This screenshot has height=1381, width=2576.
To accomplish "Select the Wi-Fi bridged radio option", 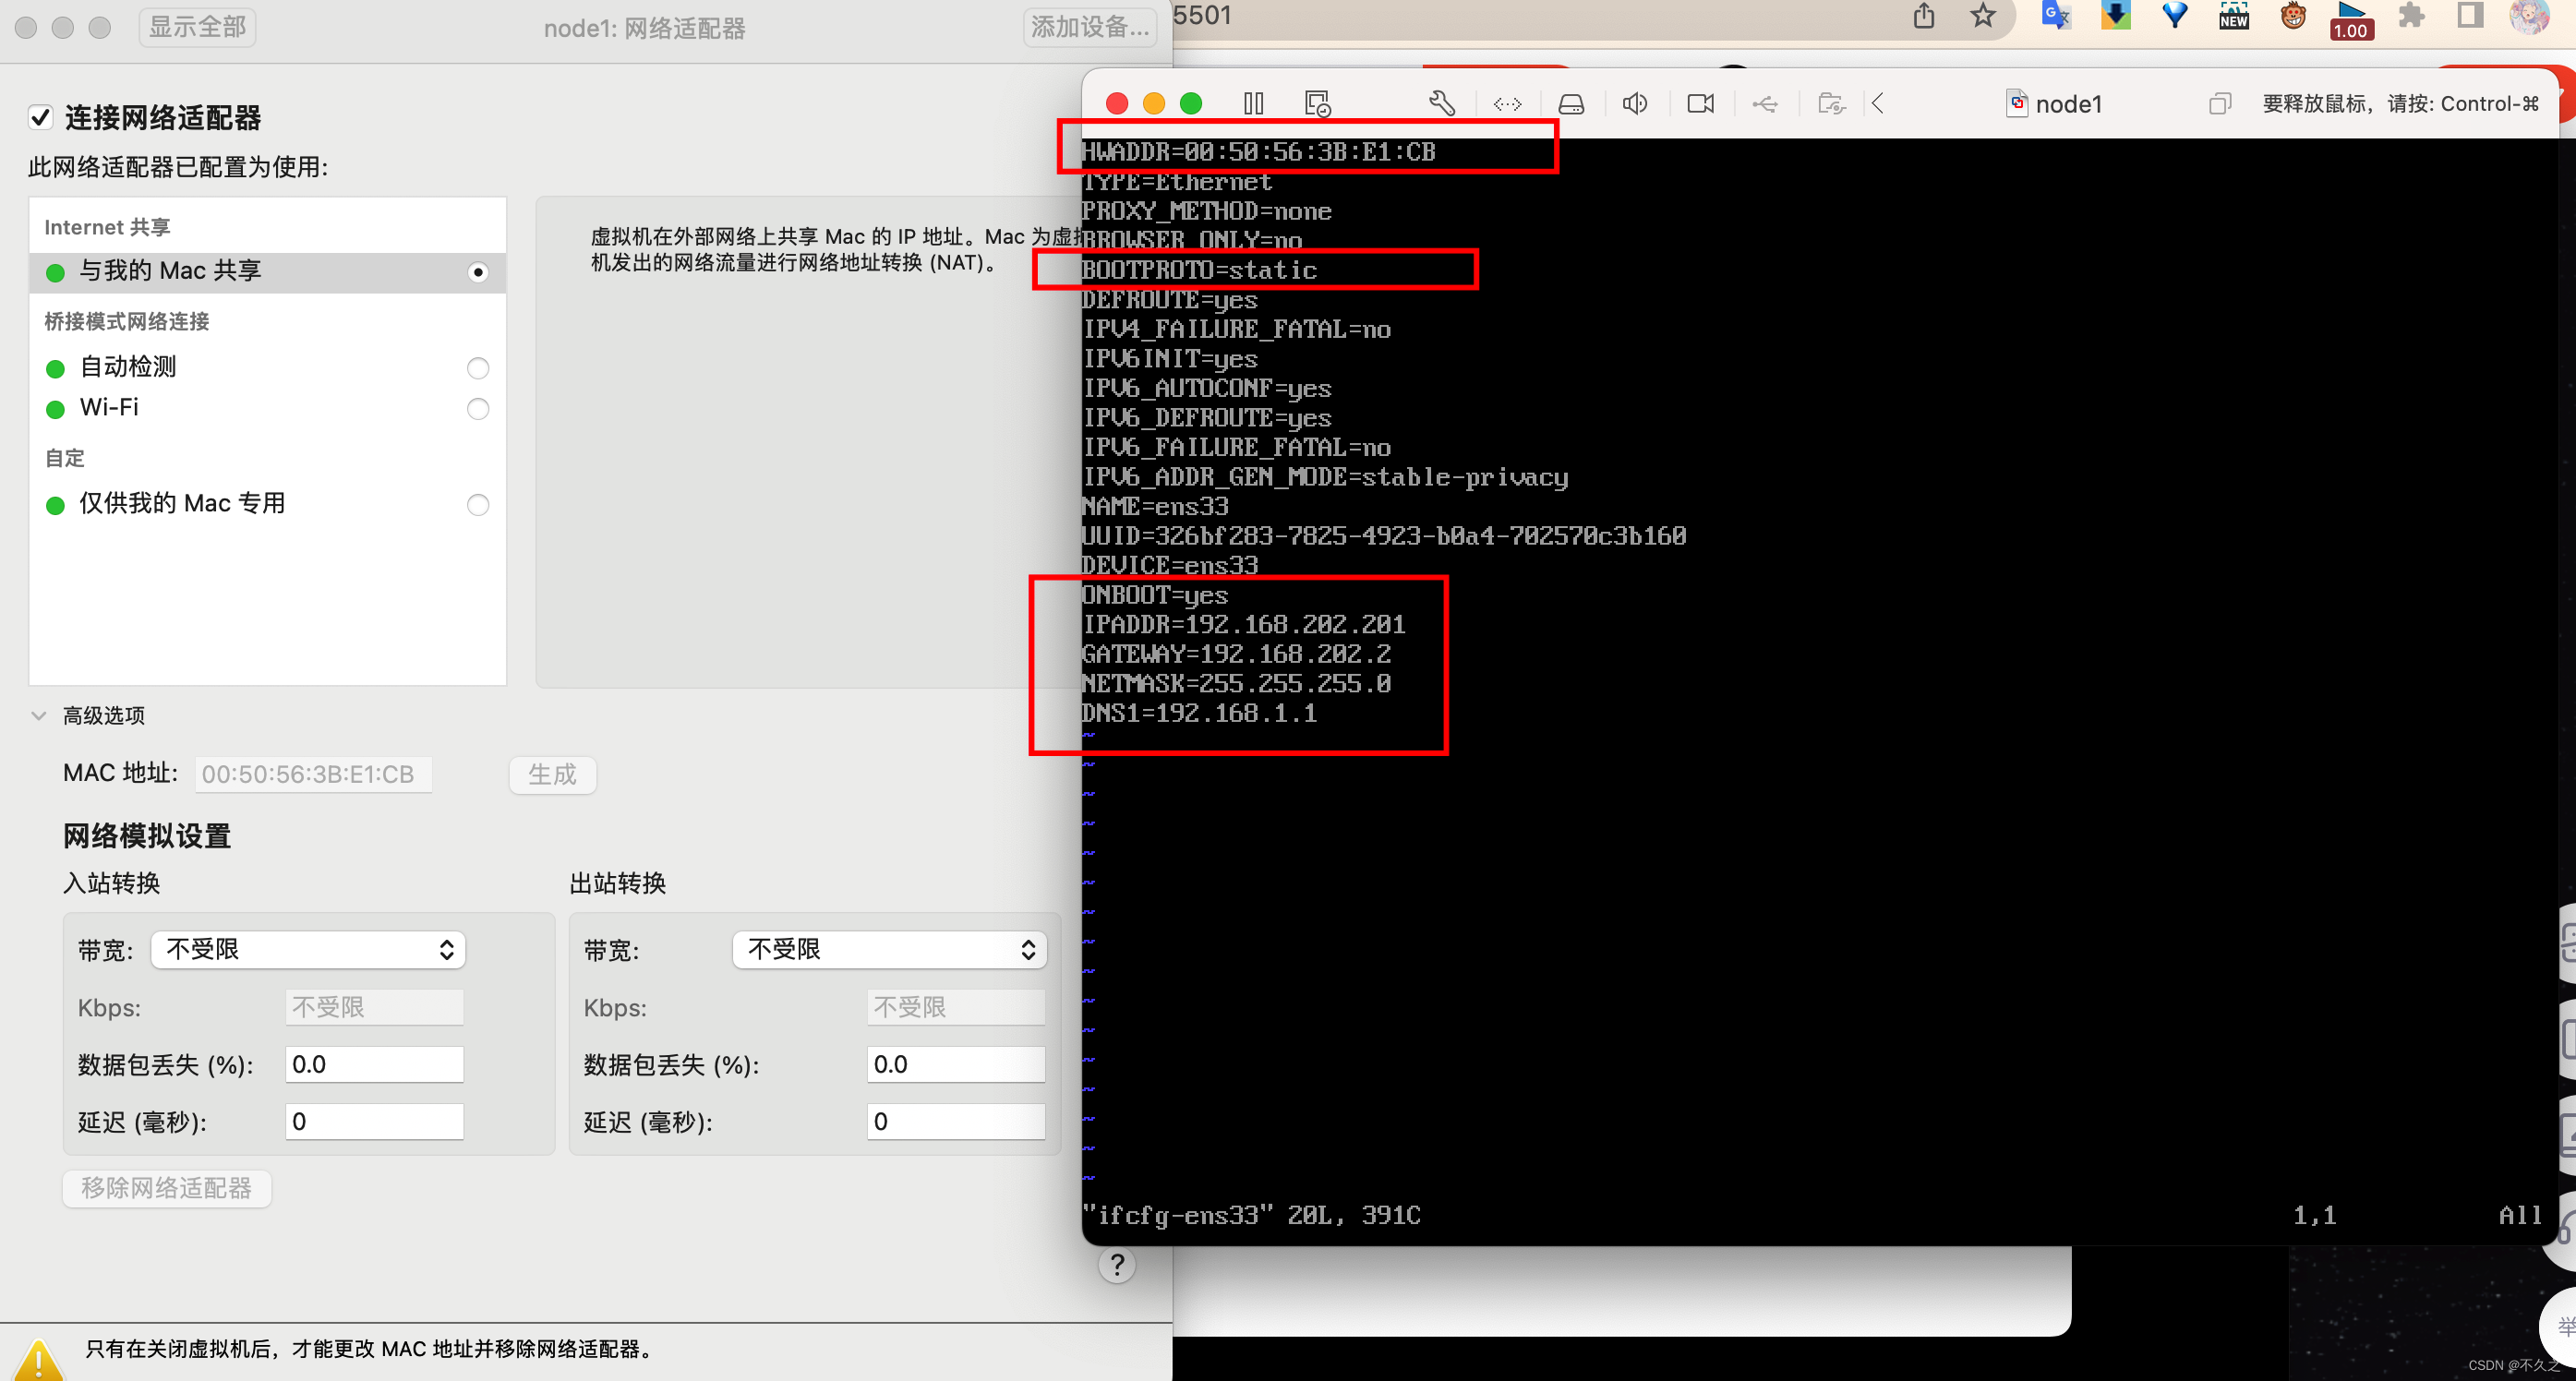I will click(478, 409).
